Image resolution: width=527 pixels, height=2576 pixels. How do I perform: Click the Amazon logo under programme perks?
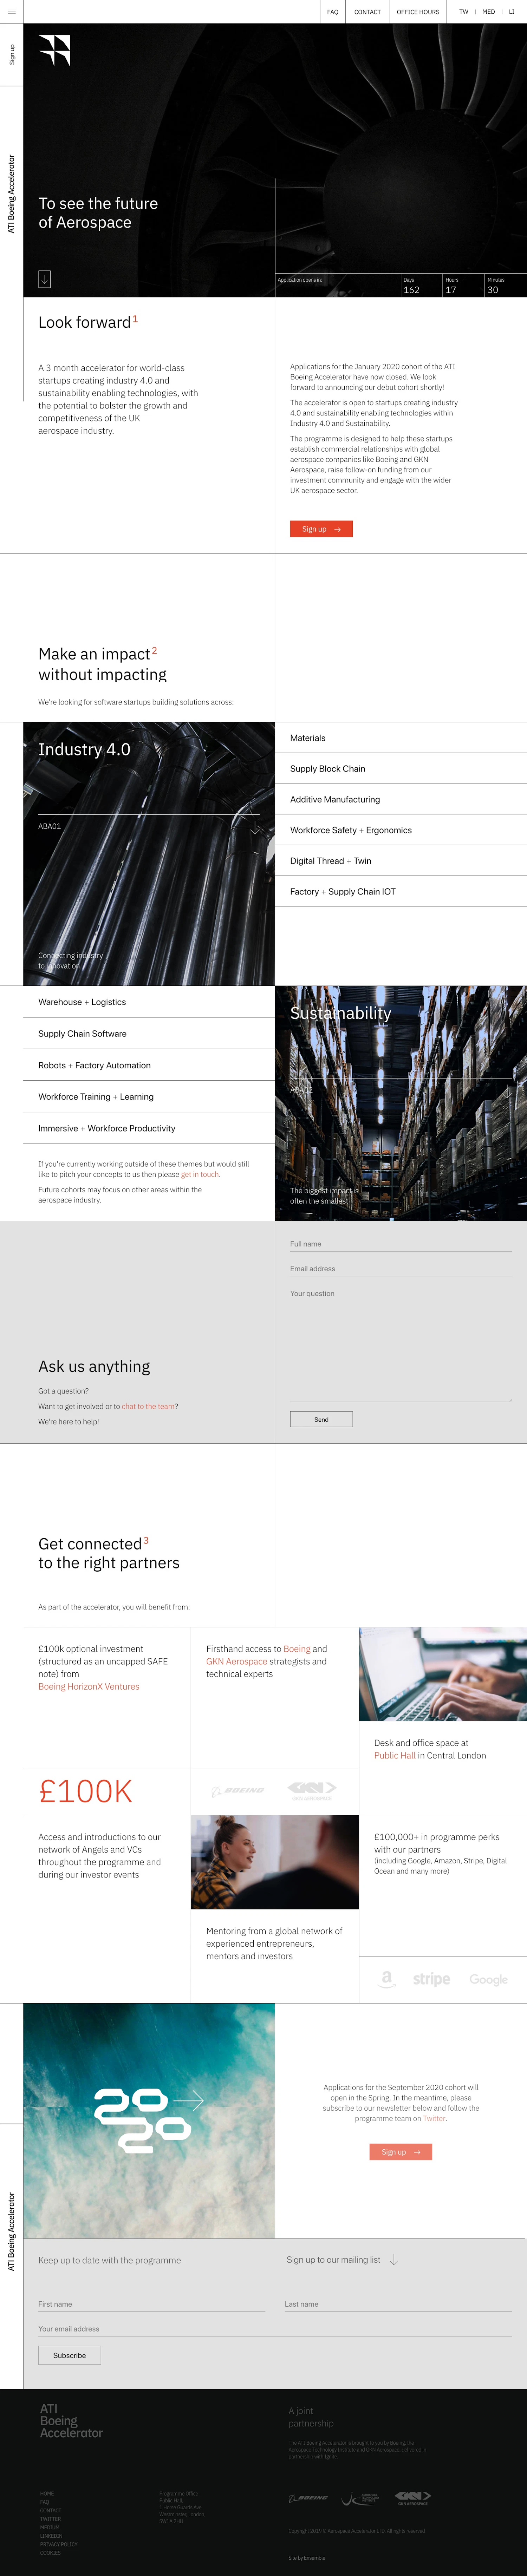pos(387,1979)
